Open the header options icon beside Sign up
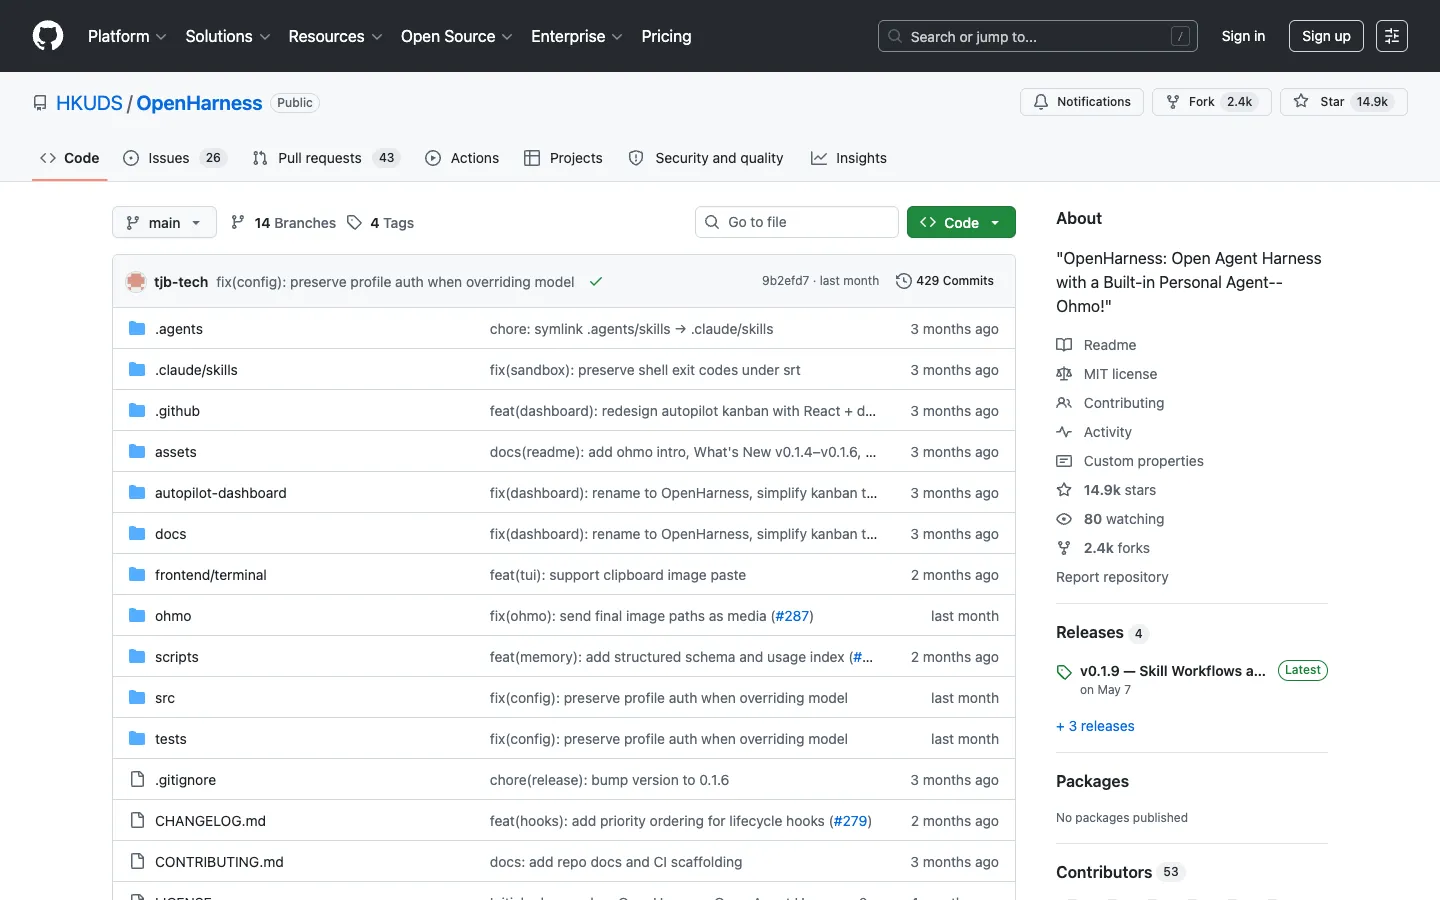The width and height of the screenshot is (1440, 900). [x=1392, y=36]
